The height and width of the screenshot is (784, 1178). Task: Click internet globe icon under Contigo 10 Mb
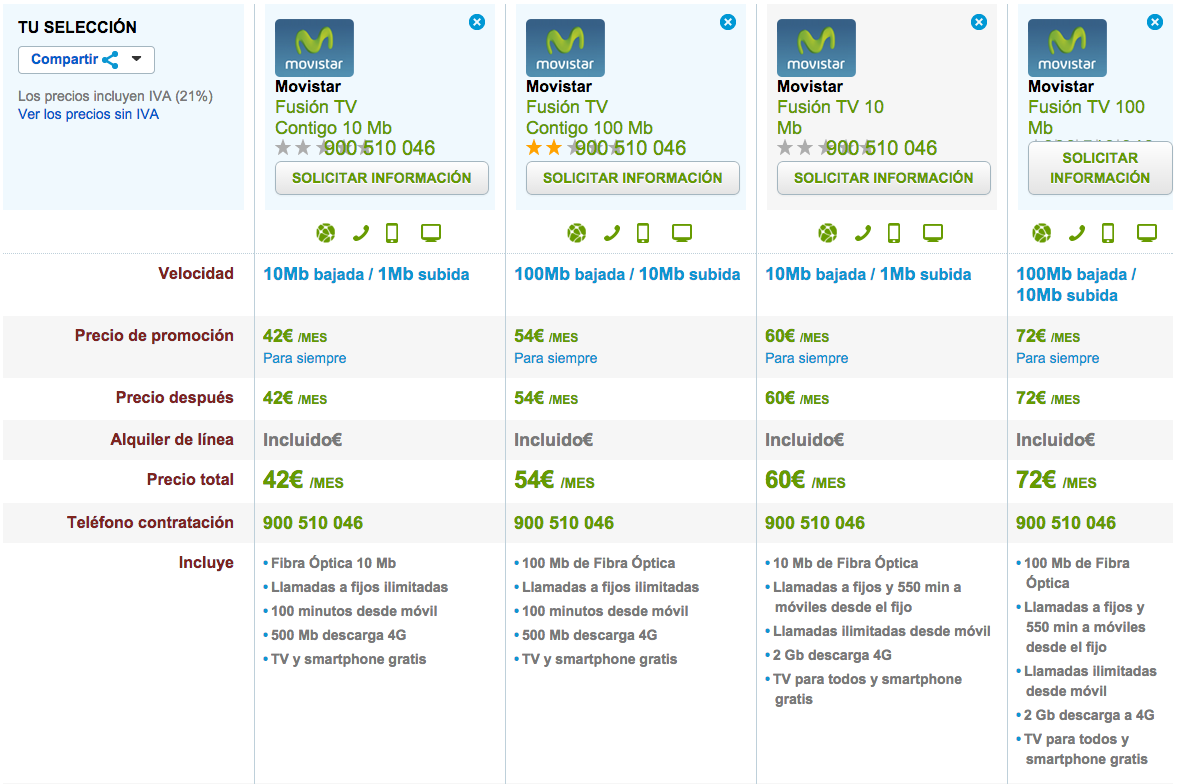click(x=326, y=234)
